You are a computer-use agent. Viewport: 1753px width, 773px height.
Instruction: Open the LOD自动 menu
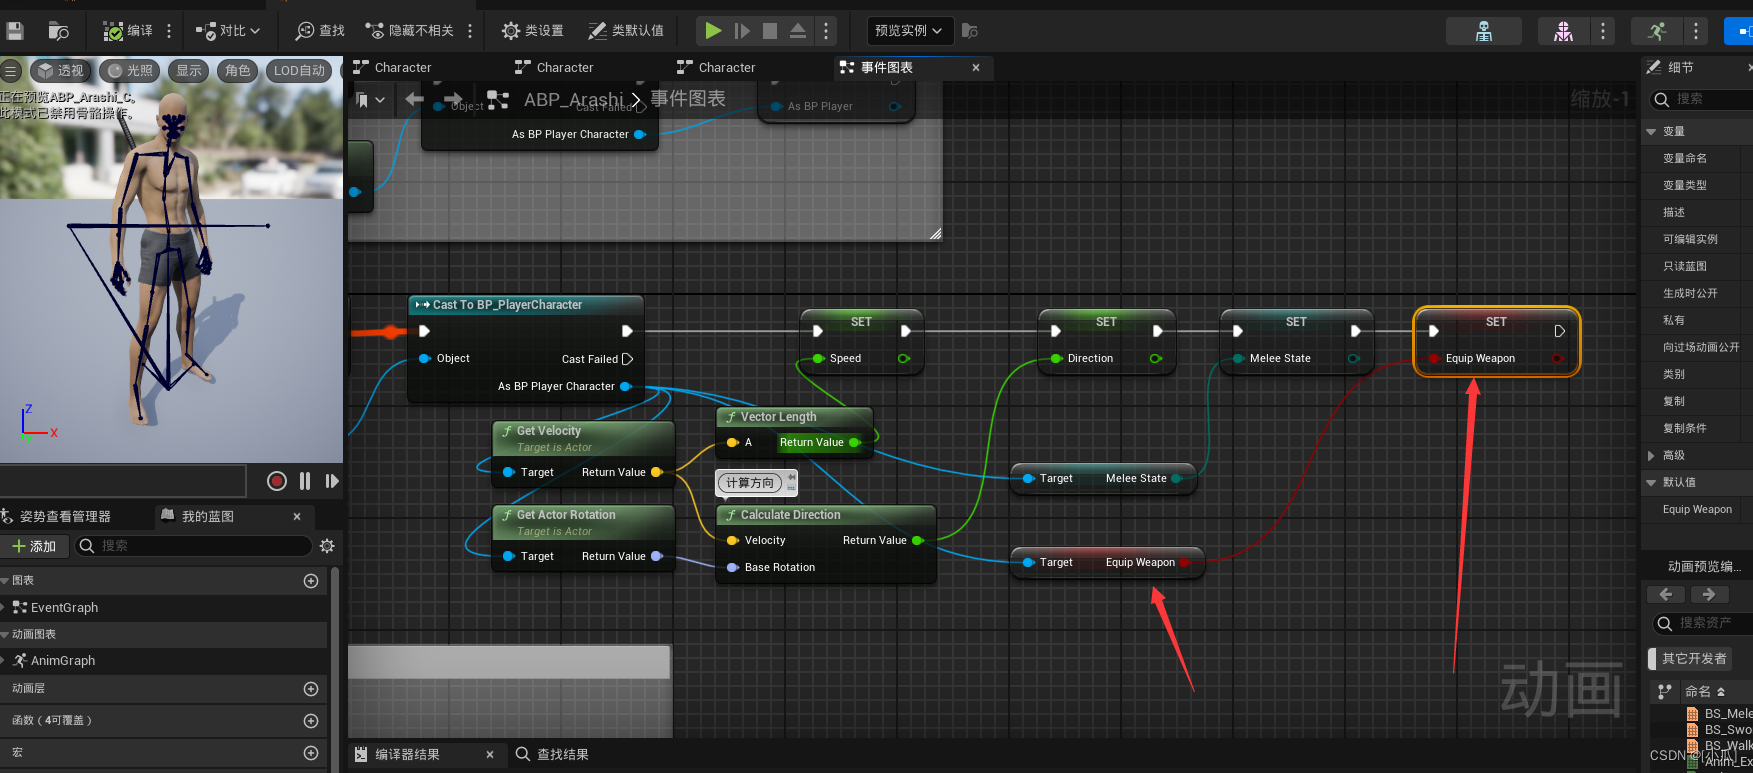click(x=300, y=71)
